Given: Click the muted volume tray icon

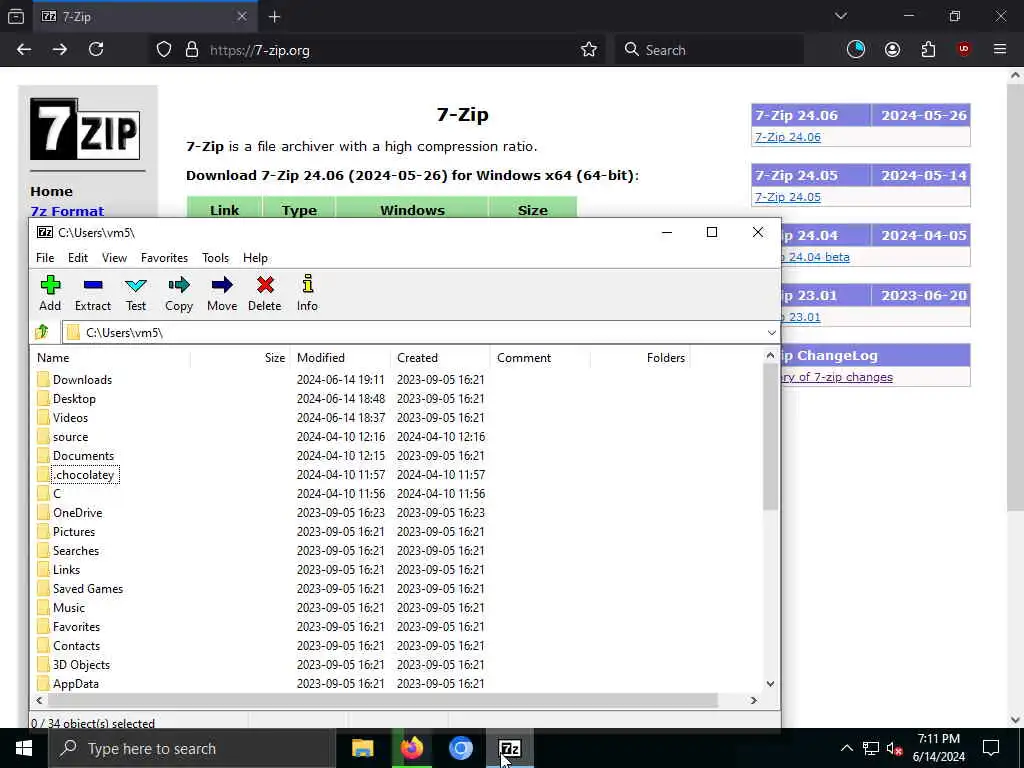Looking at the screenshot, I should click(x=895, y=748).
